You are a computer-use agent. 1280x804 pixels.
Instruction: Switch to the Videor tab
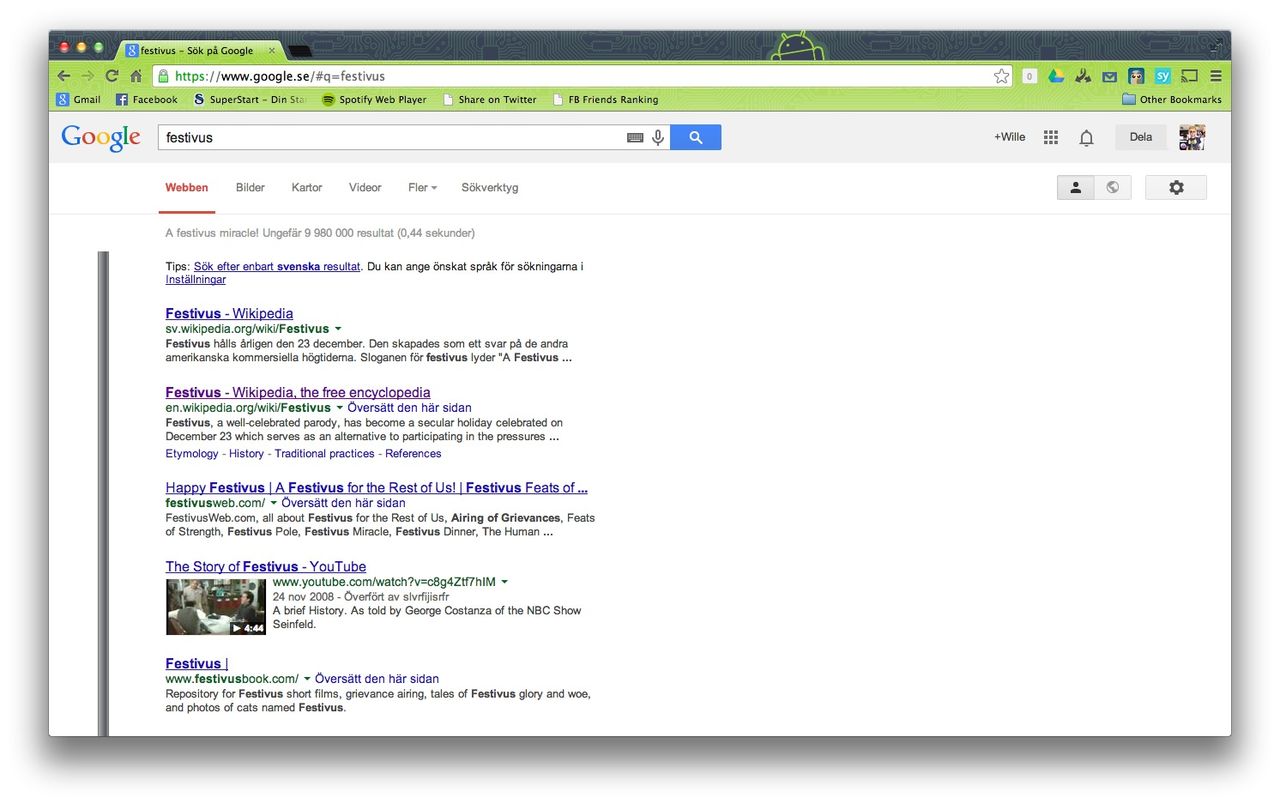point(365,188)
